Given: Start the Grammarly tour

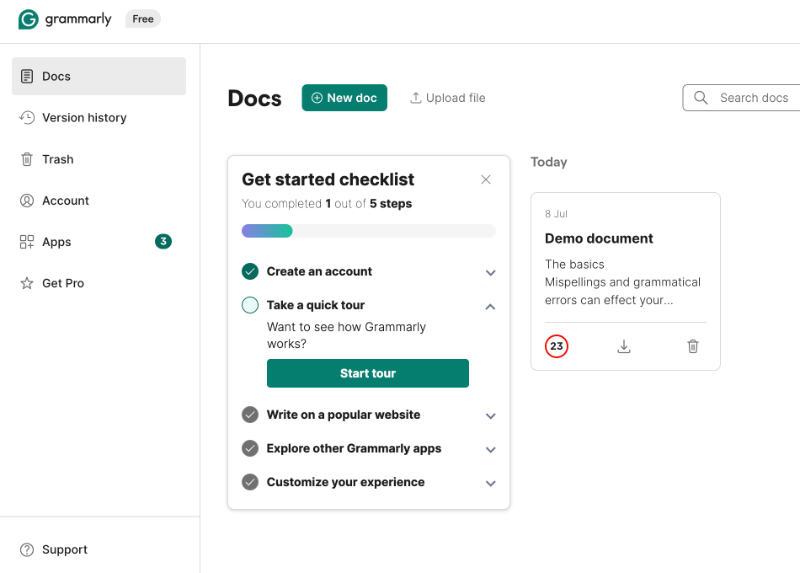Looking at the screenshot, I should tap(368, 373).
